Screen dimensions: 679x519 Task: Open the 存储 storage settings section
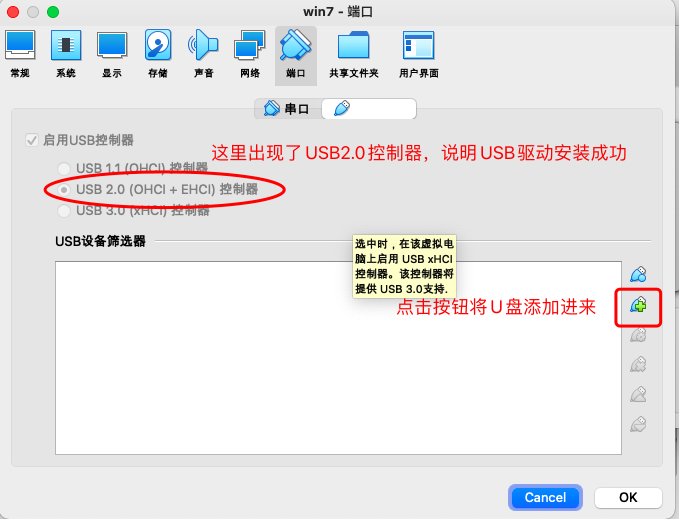pyautogui.click(x=158, y=55)
